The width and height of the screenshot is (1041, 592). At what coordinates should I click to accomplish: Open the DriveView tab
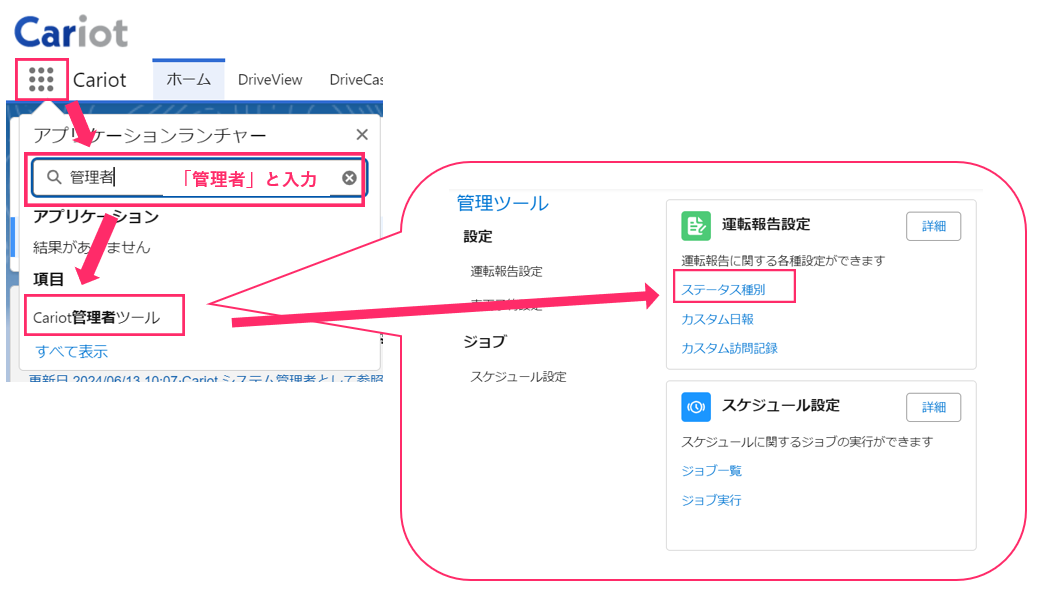(270, 80)
